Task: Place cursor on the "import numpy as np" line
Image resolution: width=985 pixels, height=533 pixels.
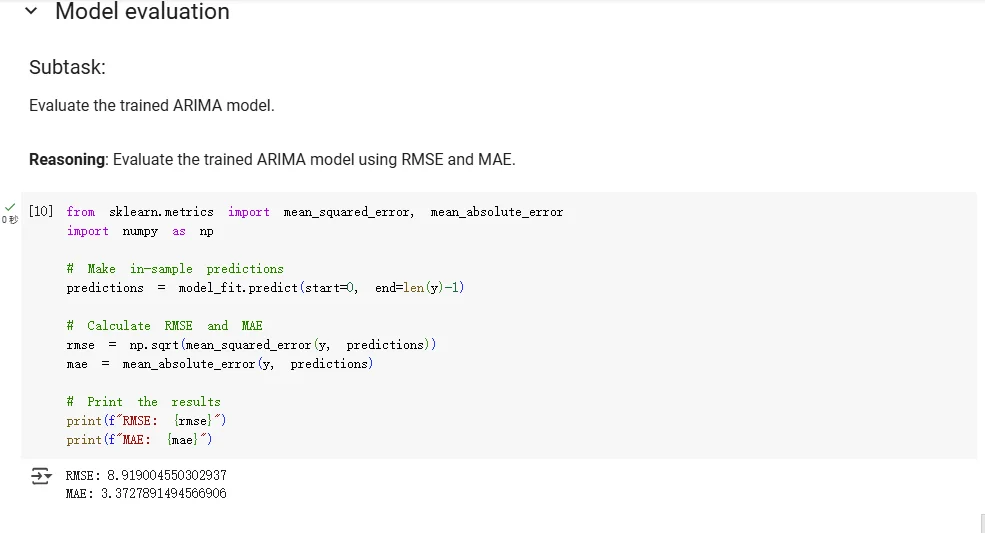Action: (x=140, y=231)
